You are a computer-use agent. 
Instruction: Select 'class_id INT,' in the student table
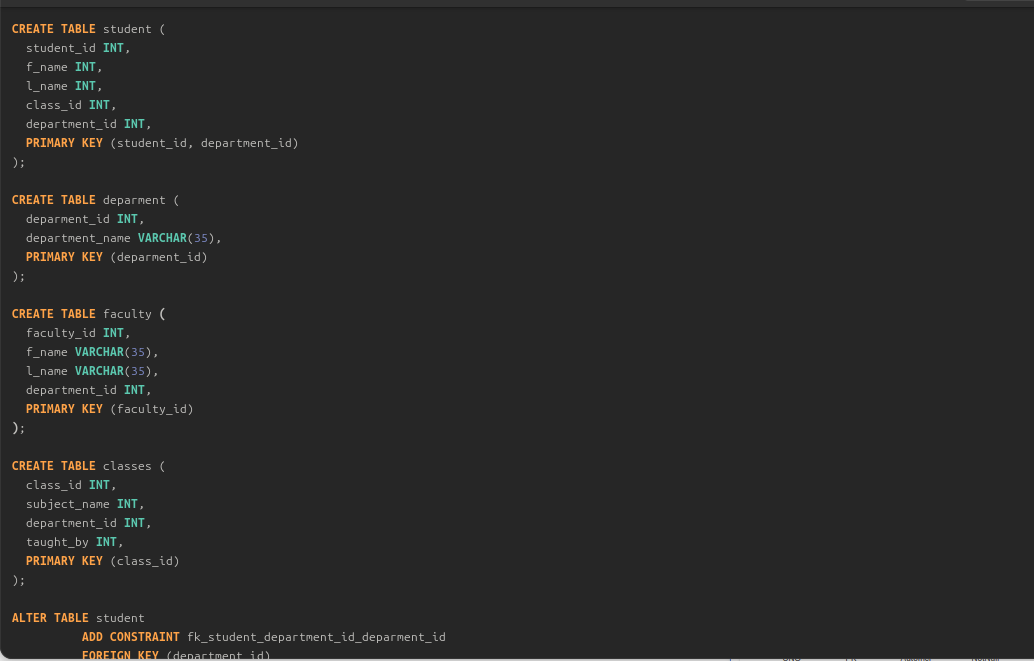point(71,105)
